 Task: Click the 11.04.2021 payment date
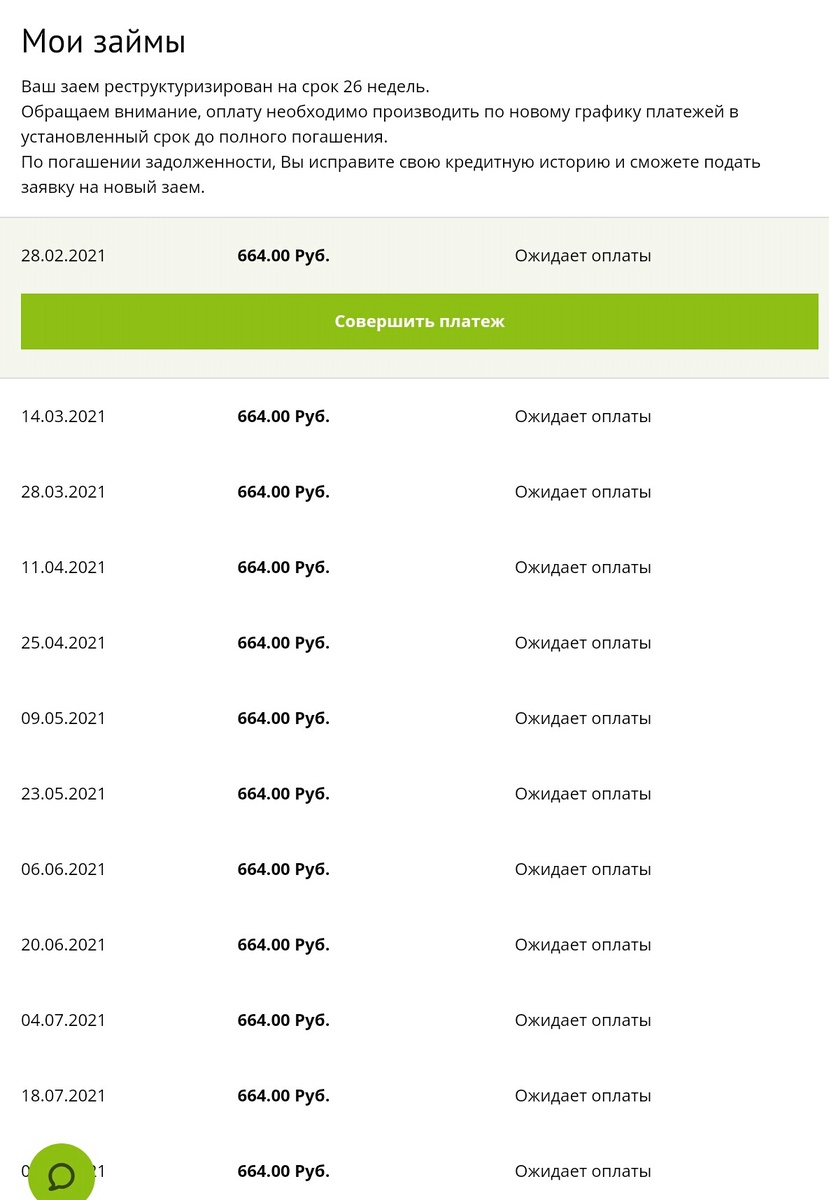click(x=63, y=567)
